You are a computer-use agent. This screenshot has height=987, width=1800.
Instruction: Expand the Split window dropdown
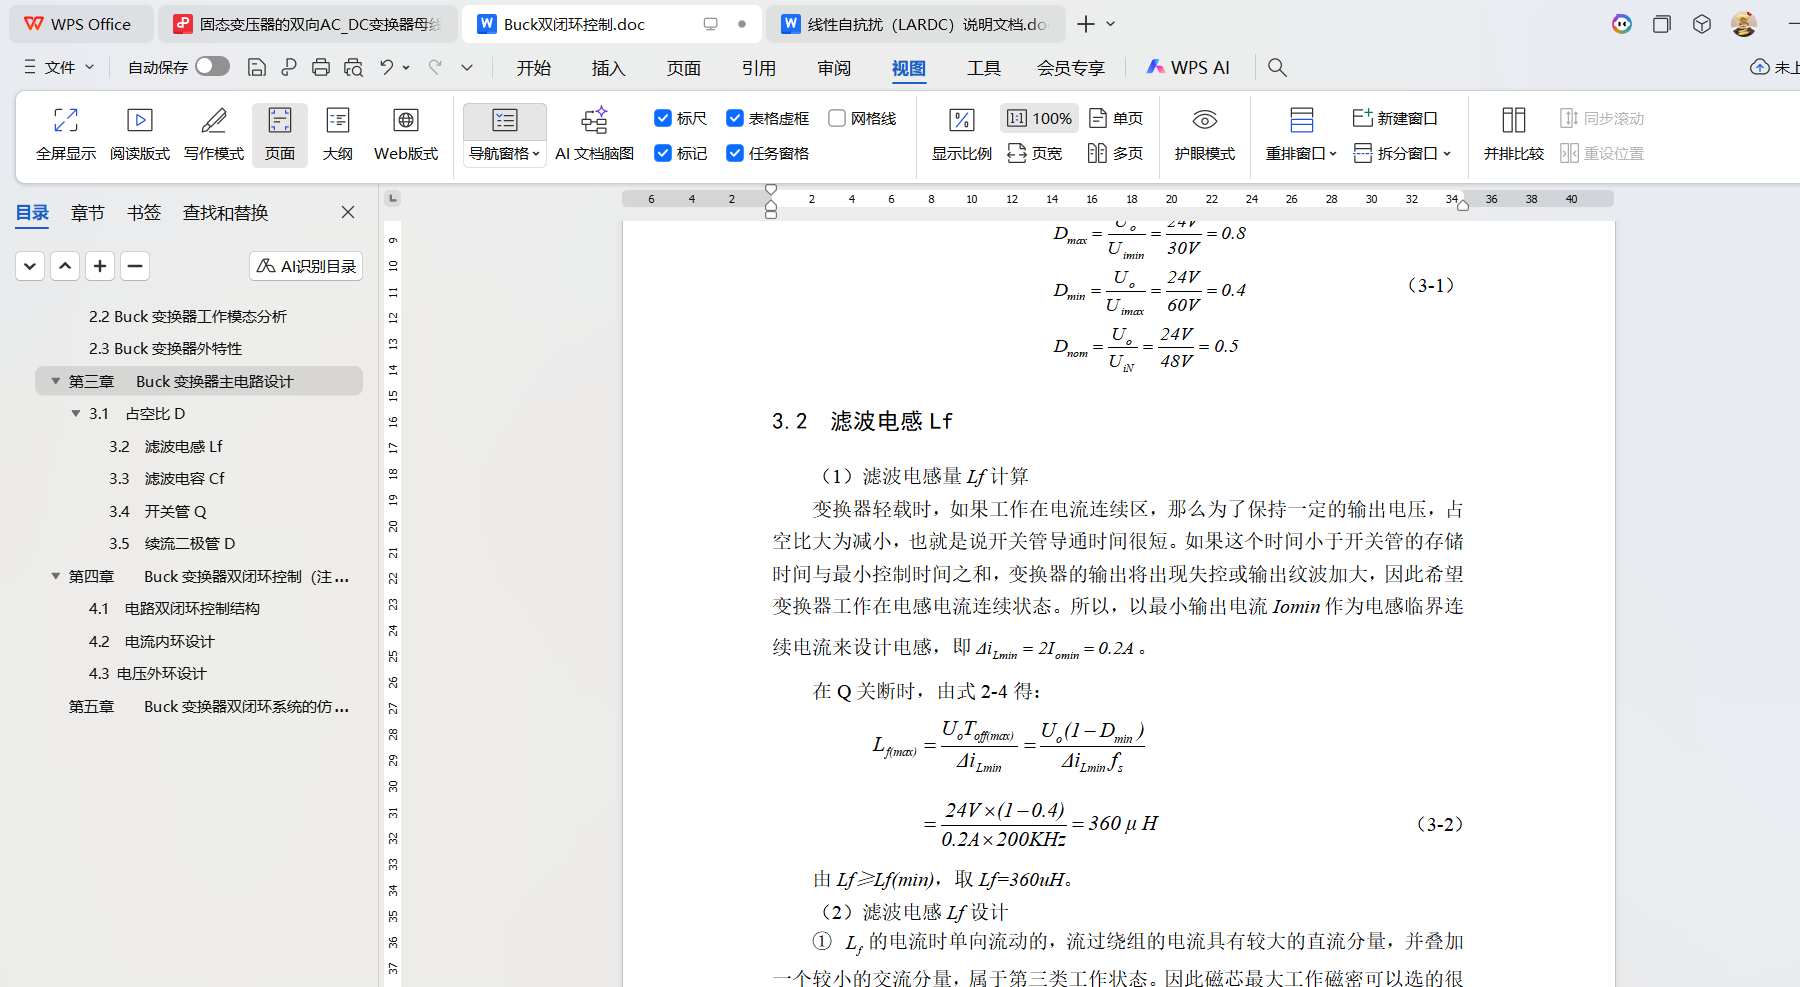[x=1446, y=153]
